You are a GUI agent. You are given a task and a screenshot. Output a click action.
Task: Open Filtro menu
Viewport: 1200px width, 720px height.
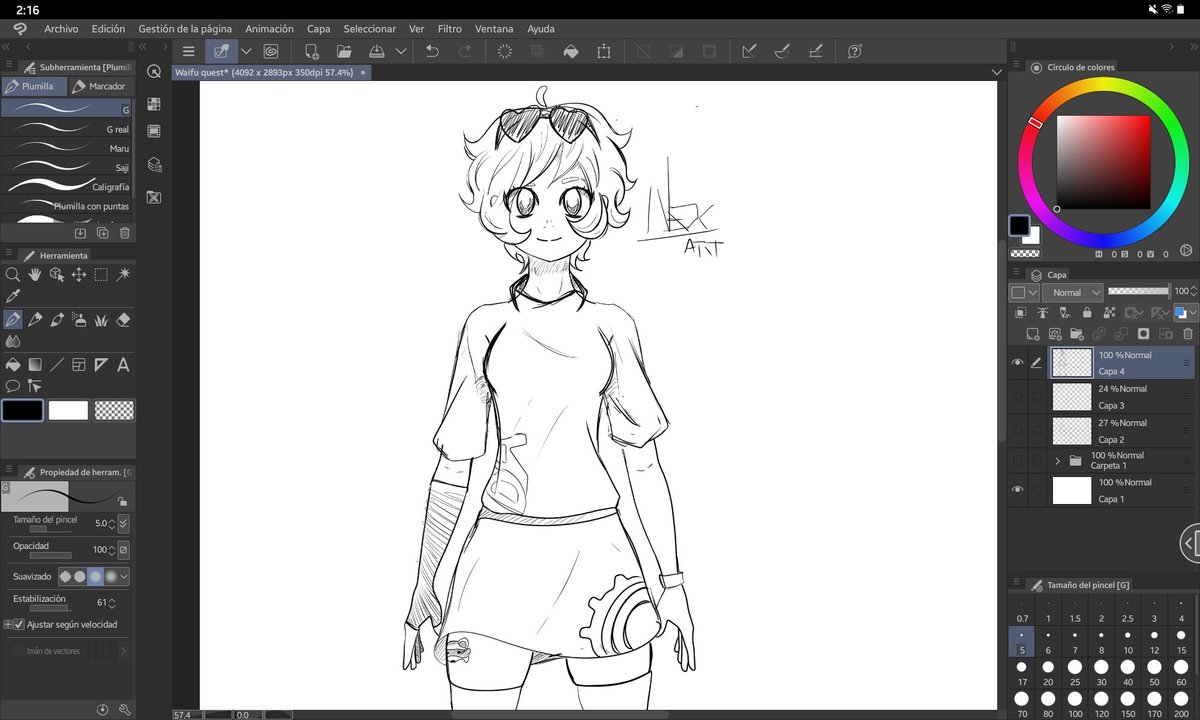(x=449, y=29)
